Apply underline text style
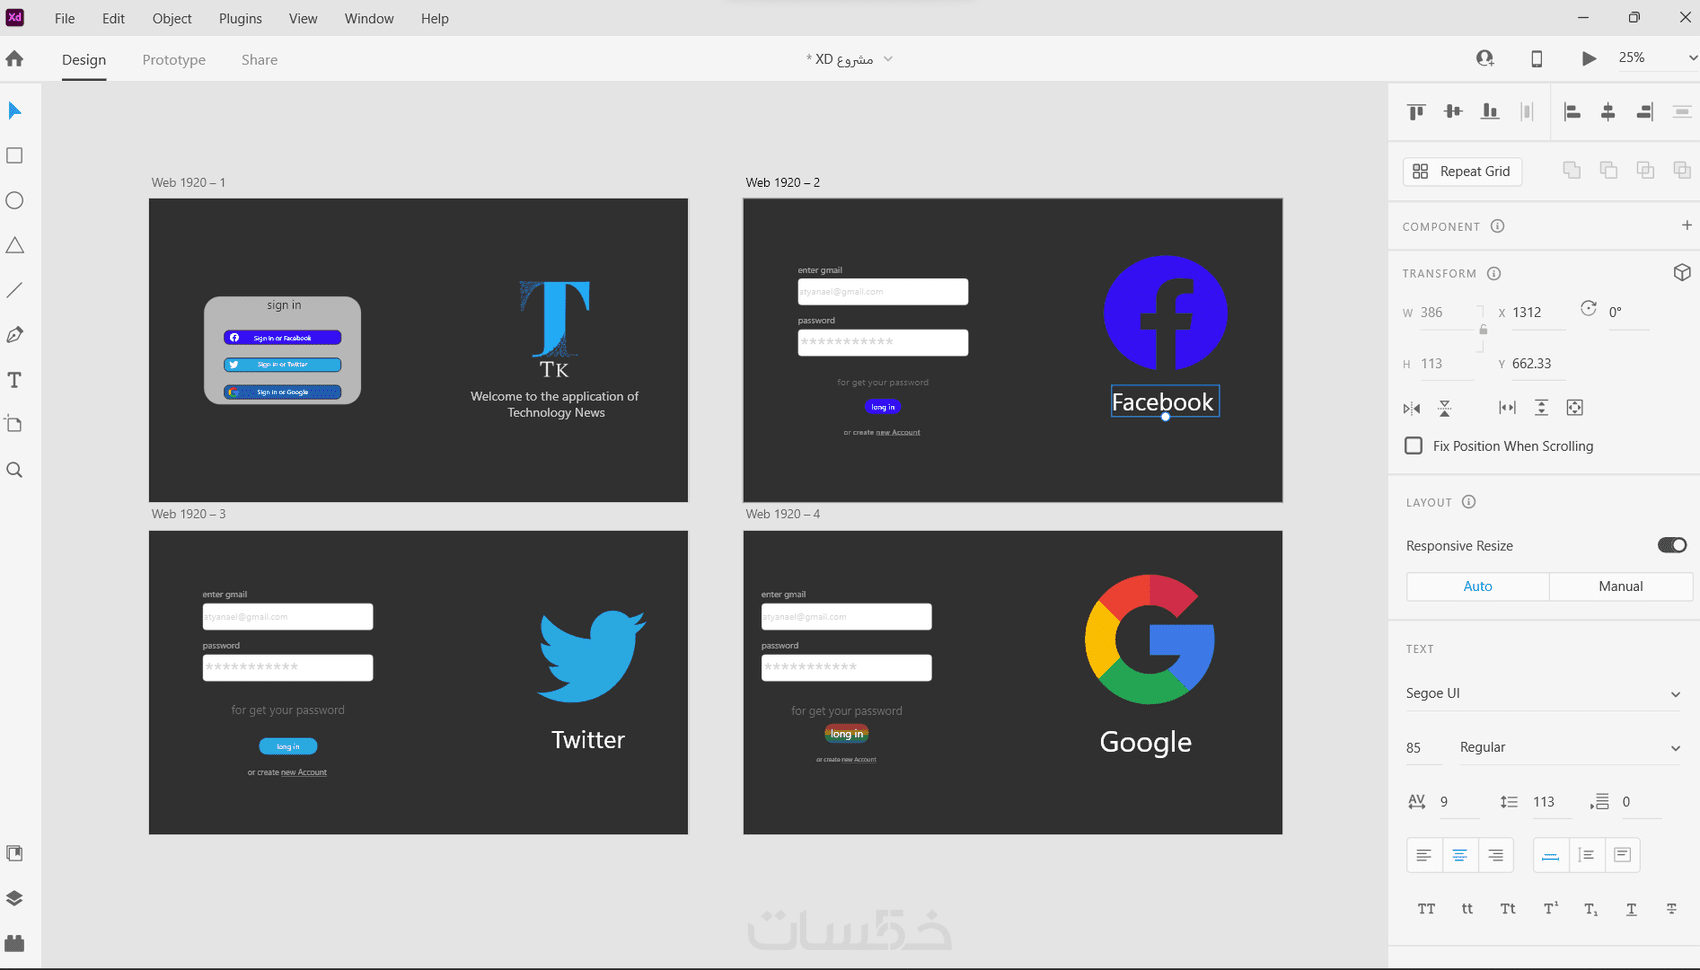 (x=1631, y=909)
